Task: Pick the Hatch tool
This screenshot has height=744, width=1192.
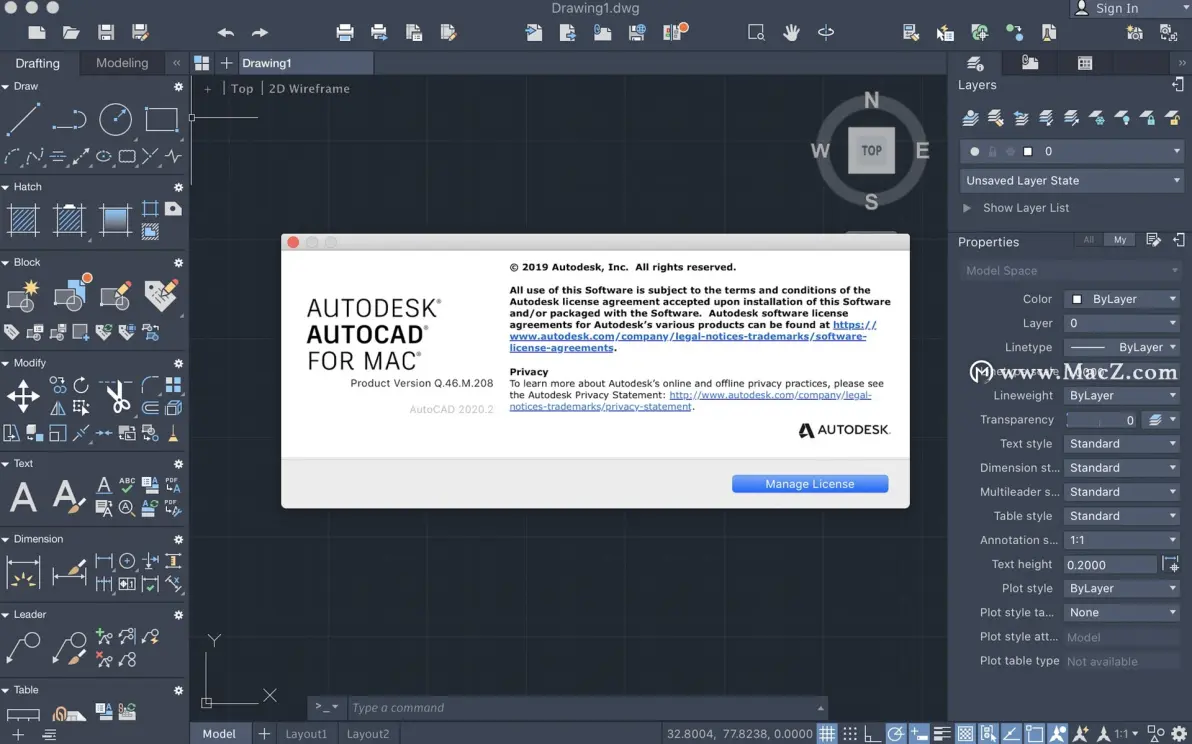Action: [23, 220]
